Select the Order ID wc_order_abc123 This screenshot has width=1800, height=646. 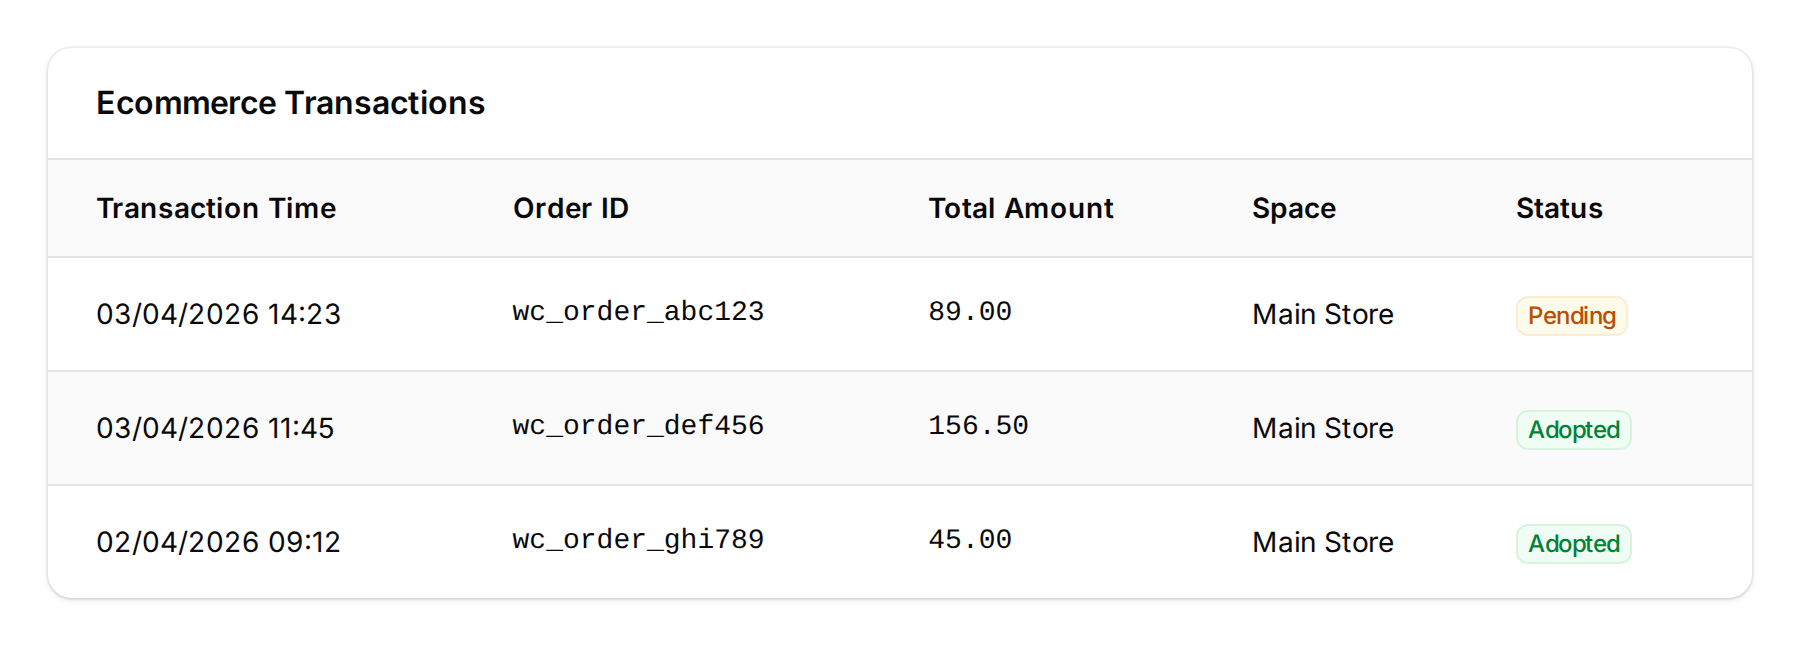(x=637, y=312)
